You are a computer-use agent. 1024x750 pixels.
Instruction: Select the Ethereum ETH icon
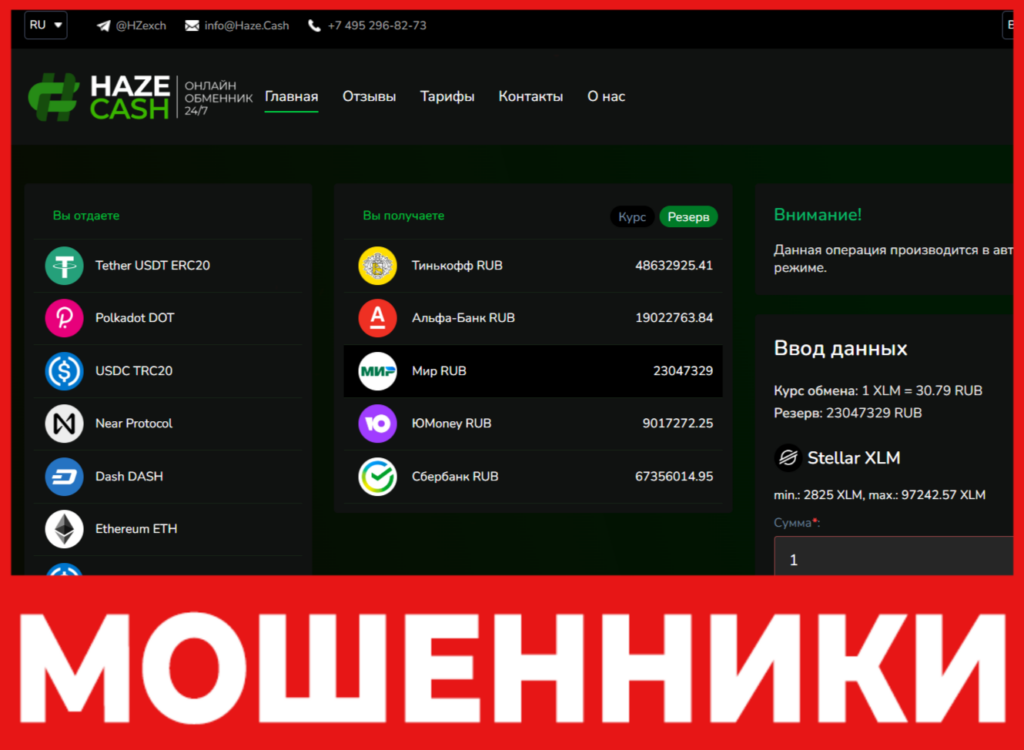tap(64, 529)
